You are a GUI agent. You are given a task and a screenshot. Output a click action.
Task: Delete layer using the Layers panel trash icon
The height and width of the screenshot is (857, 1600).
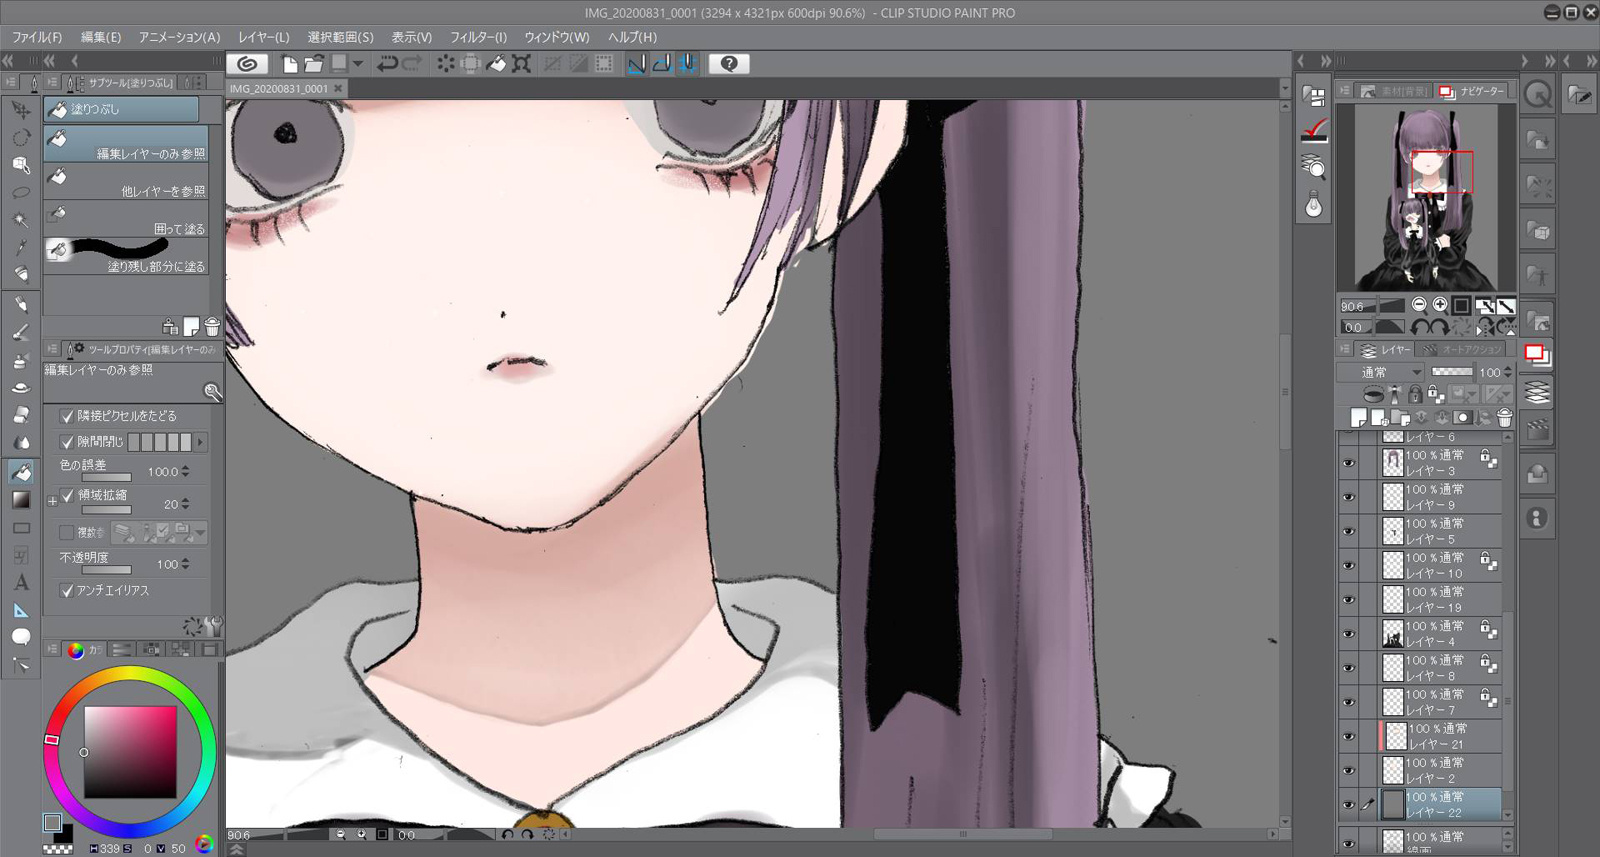[x=1505, y=418]
